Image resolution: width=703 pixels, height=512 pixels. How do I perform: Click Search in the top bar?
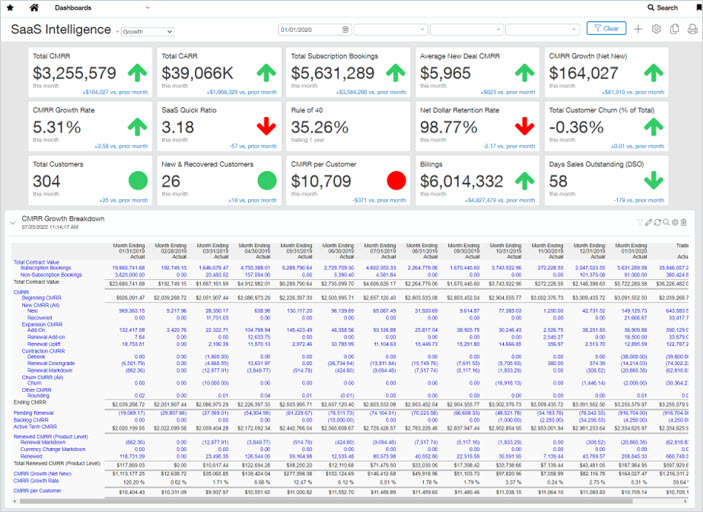[662, 7]
